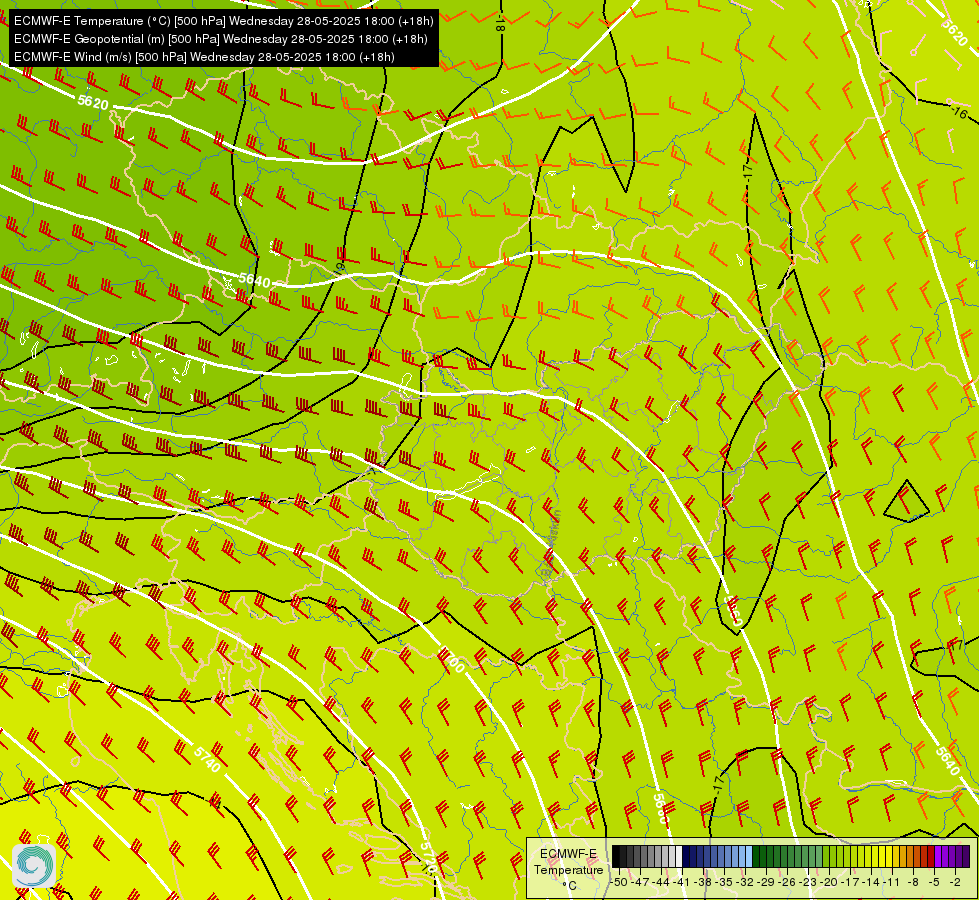The height and width of the screenshot is (900, 979).
Task: Click the -23 legend scale value
Action: click(x=808, y=882)
